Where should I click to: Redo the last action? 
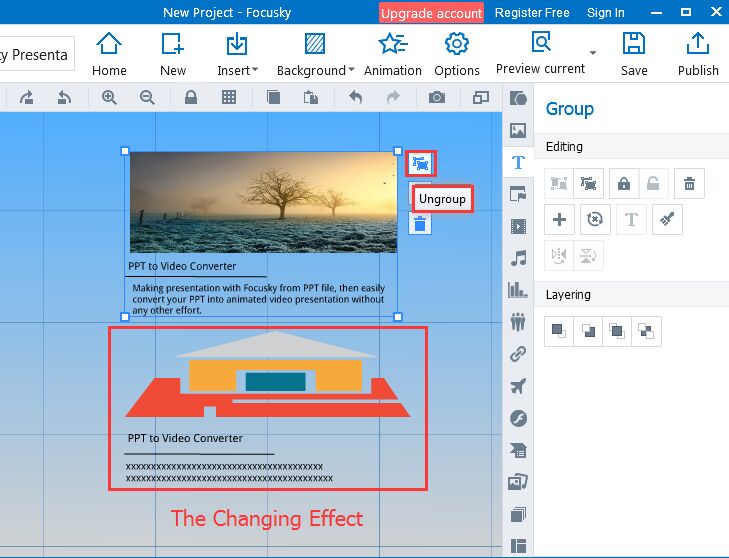click(x=393, y=97)
